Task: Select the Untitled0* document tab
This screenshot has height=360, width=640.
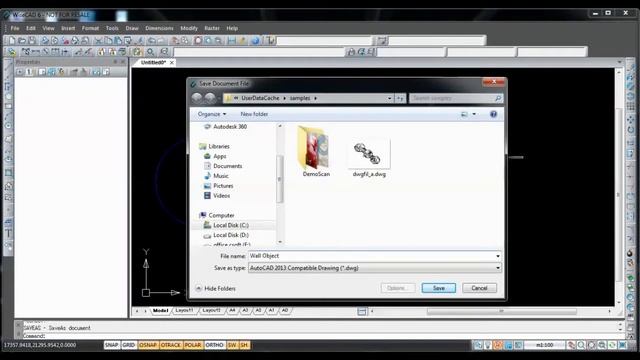Action: tap(153, 62)
